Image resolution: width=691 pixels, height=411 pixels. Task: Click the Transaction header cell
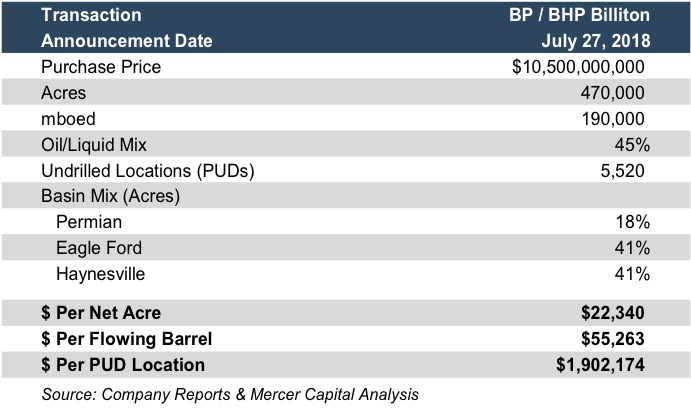91,16
